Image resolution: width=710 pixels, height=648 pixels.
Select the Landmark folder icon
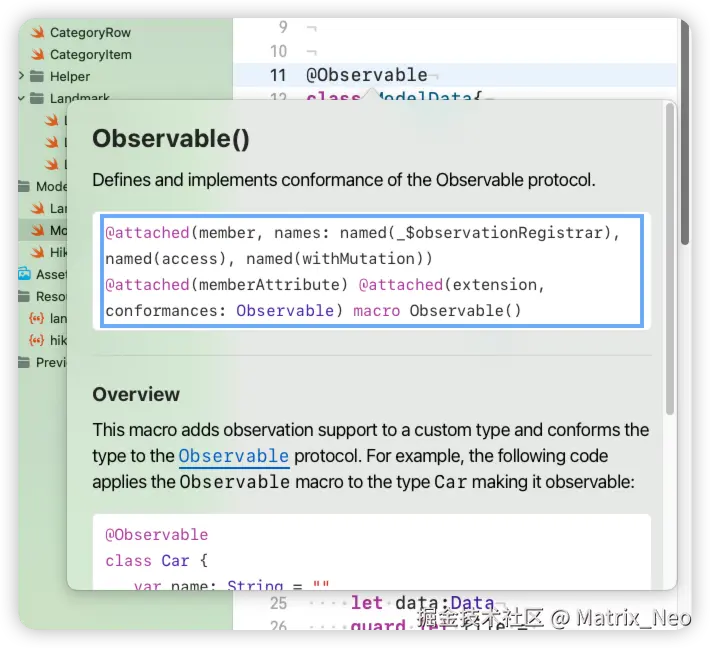(37, 98)
